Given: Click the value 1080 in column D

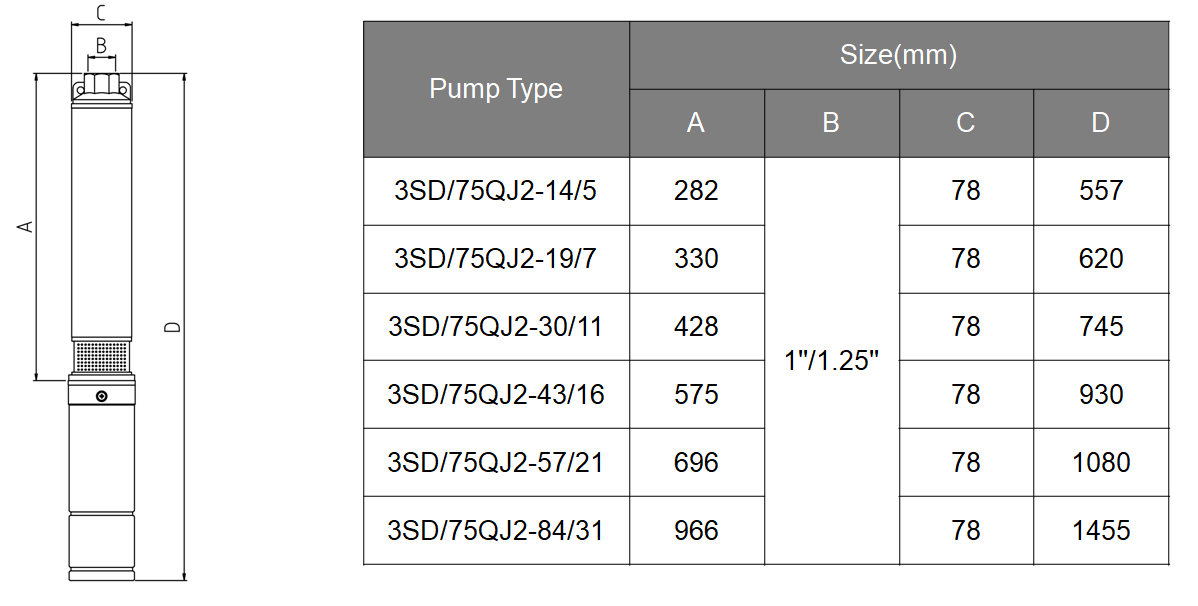Looking at the screenshot, I should [1101, 463].
